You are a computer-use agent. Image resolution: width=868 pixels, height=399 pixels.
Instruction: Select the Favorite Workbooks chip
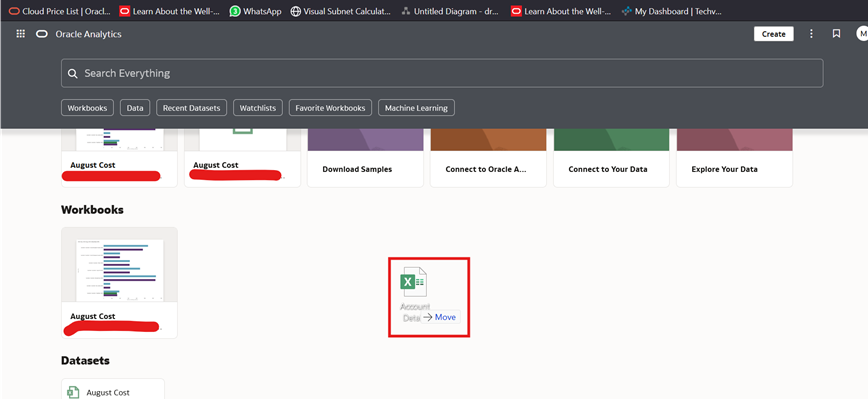pos(330,108)
